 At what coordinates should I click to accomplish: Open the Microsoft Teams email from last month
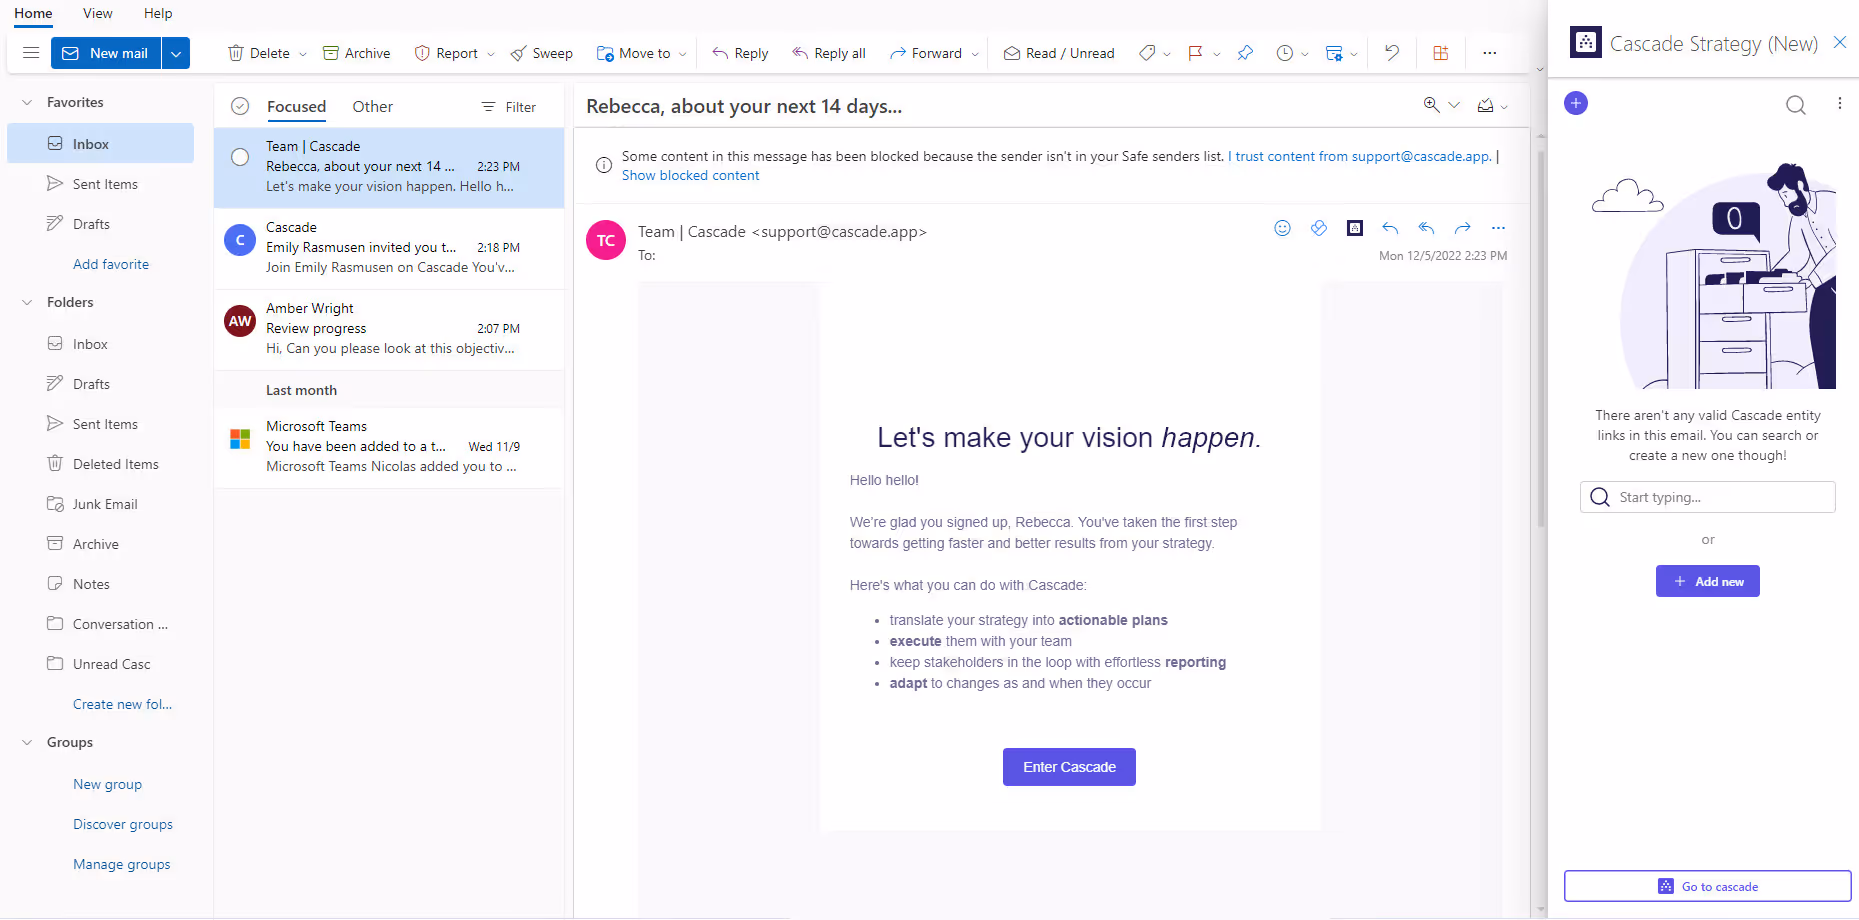point(389,447)
